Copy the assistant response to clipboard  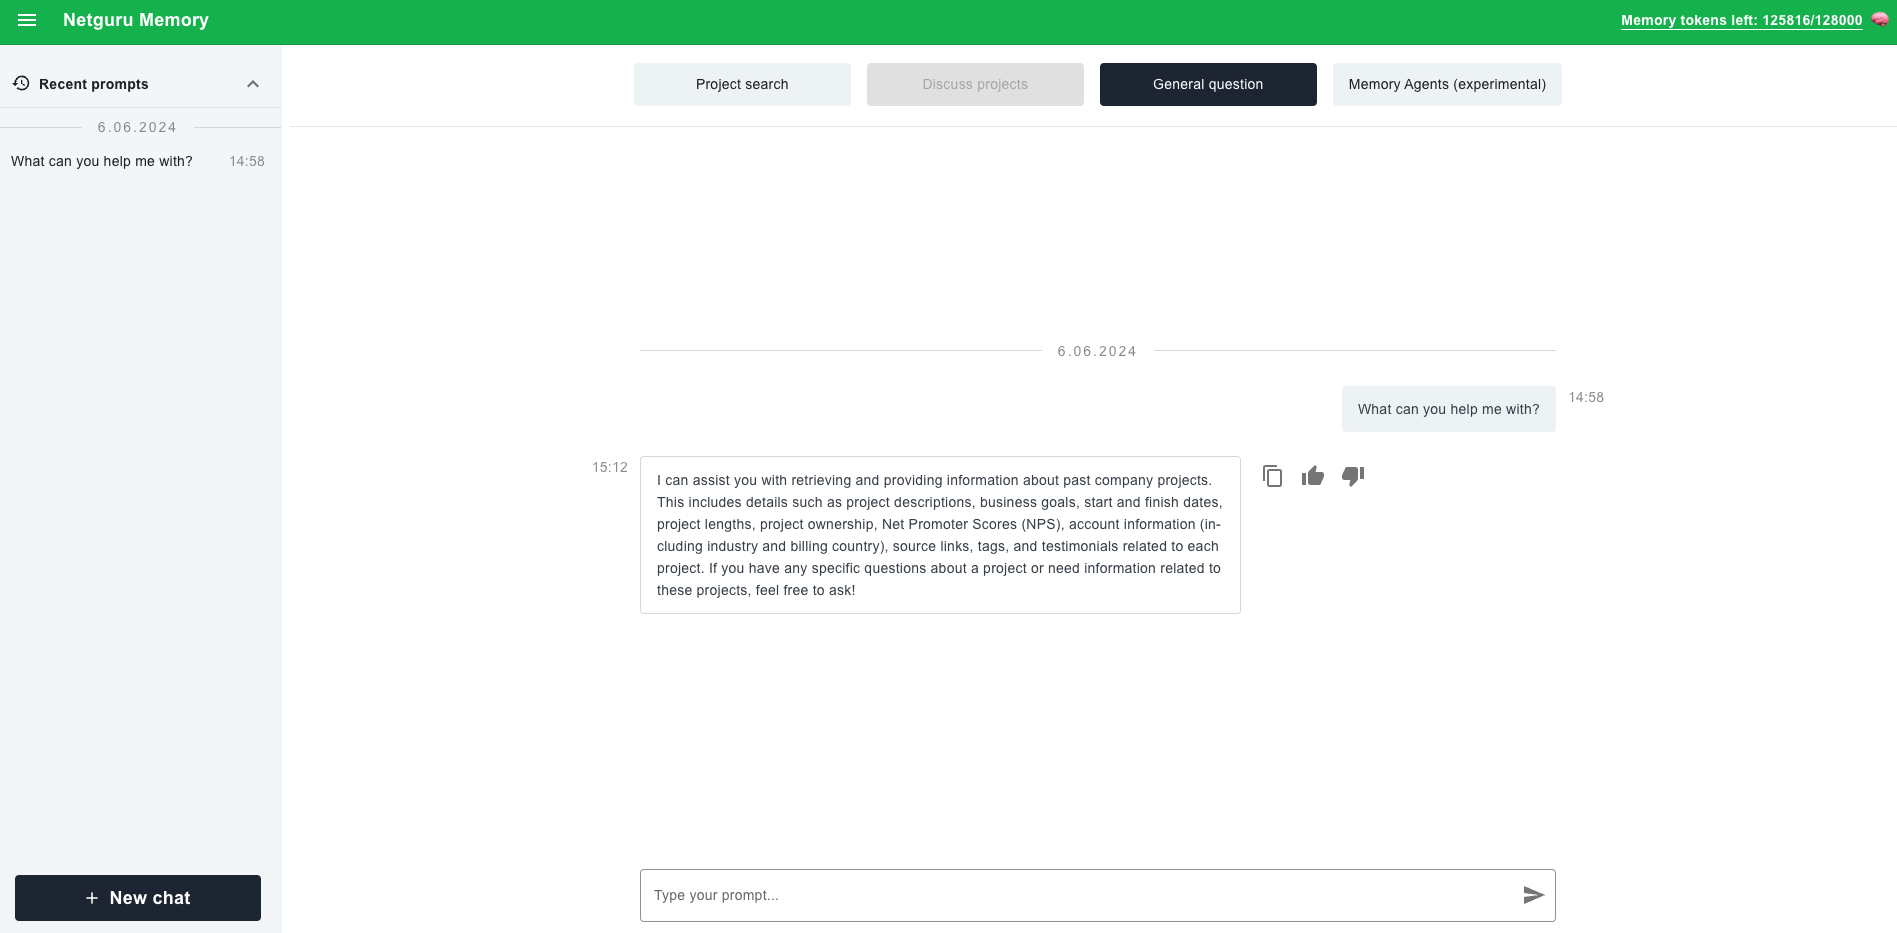coord(1272,476)
